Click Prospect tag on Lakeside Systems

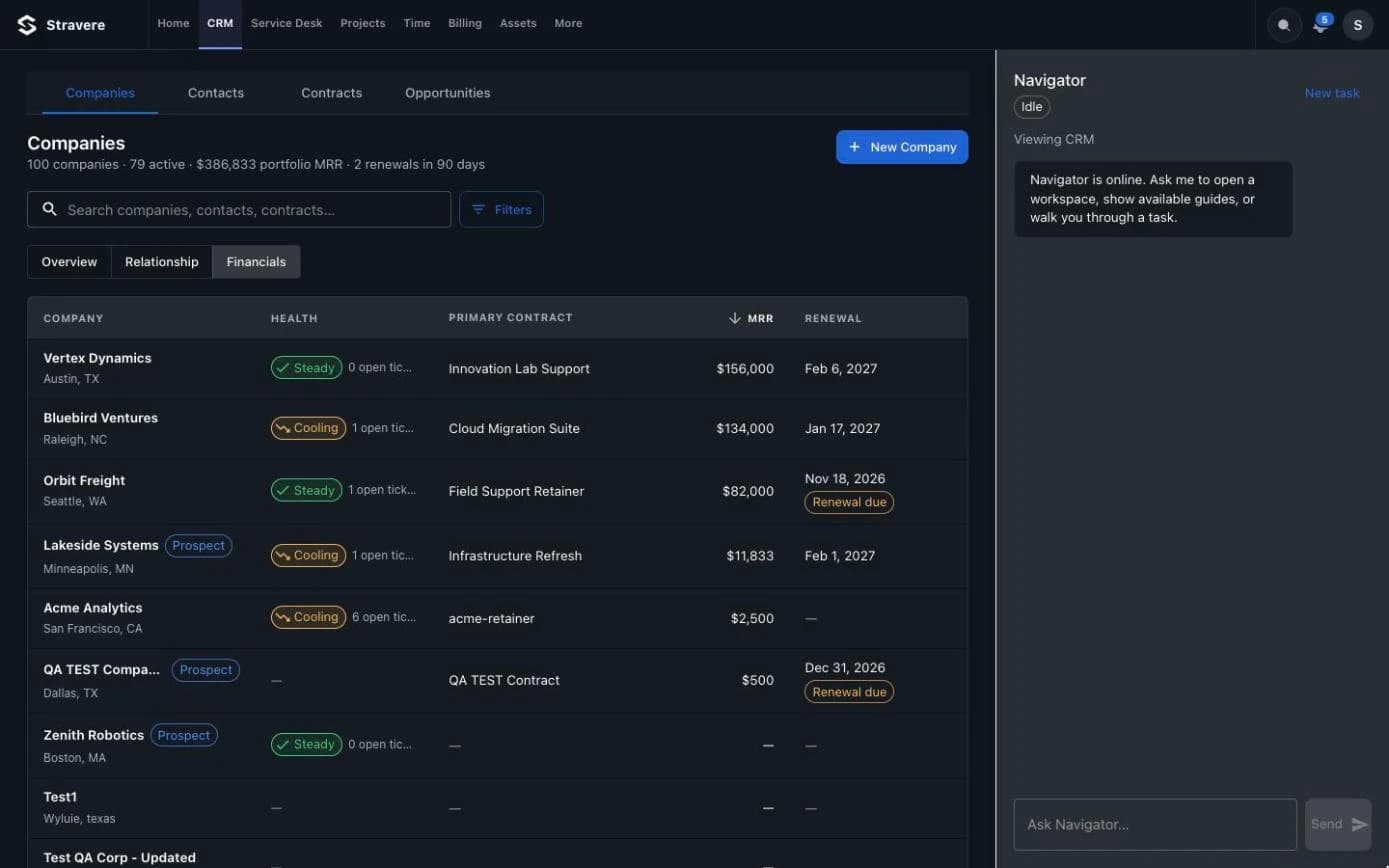pos(198,545)
